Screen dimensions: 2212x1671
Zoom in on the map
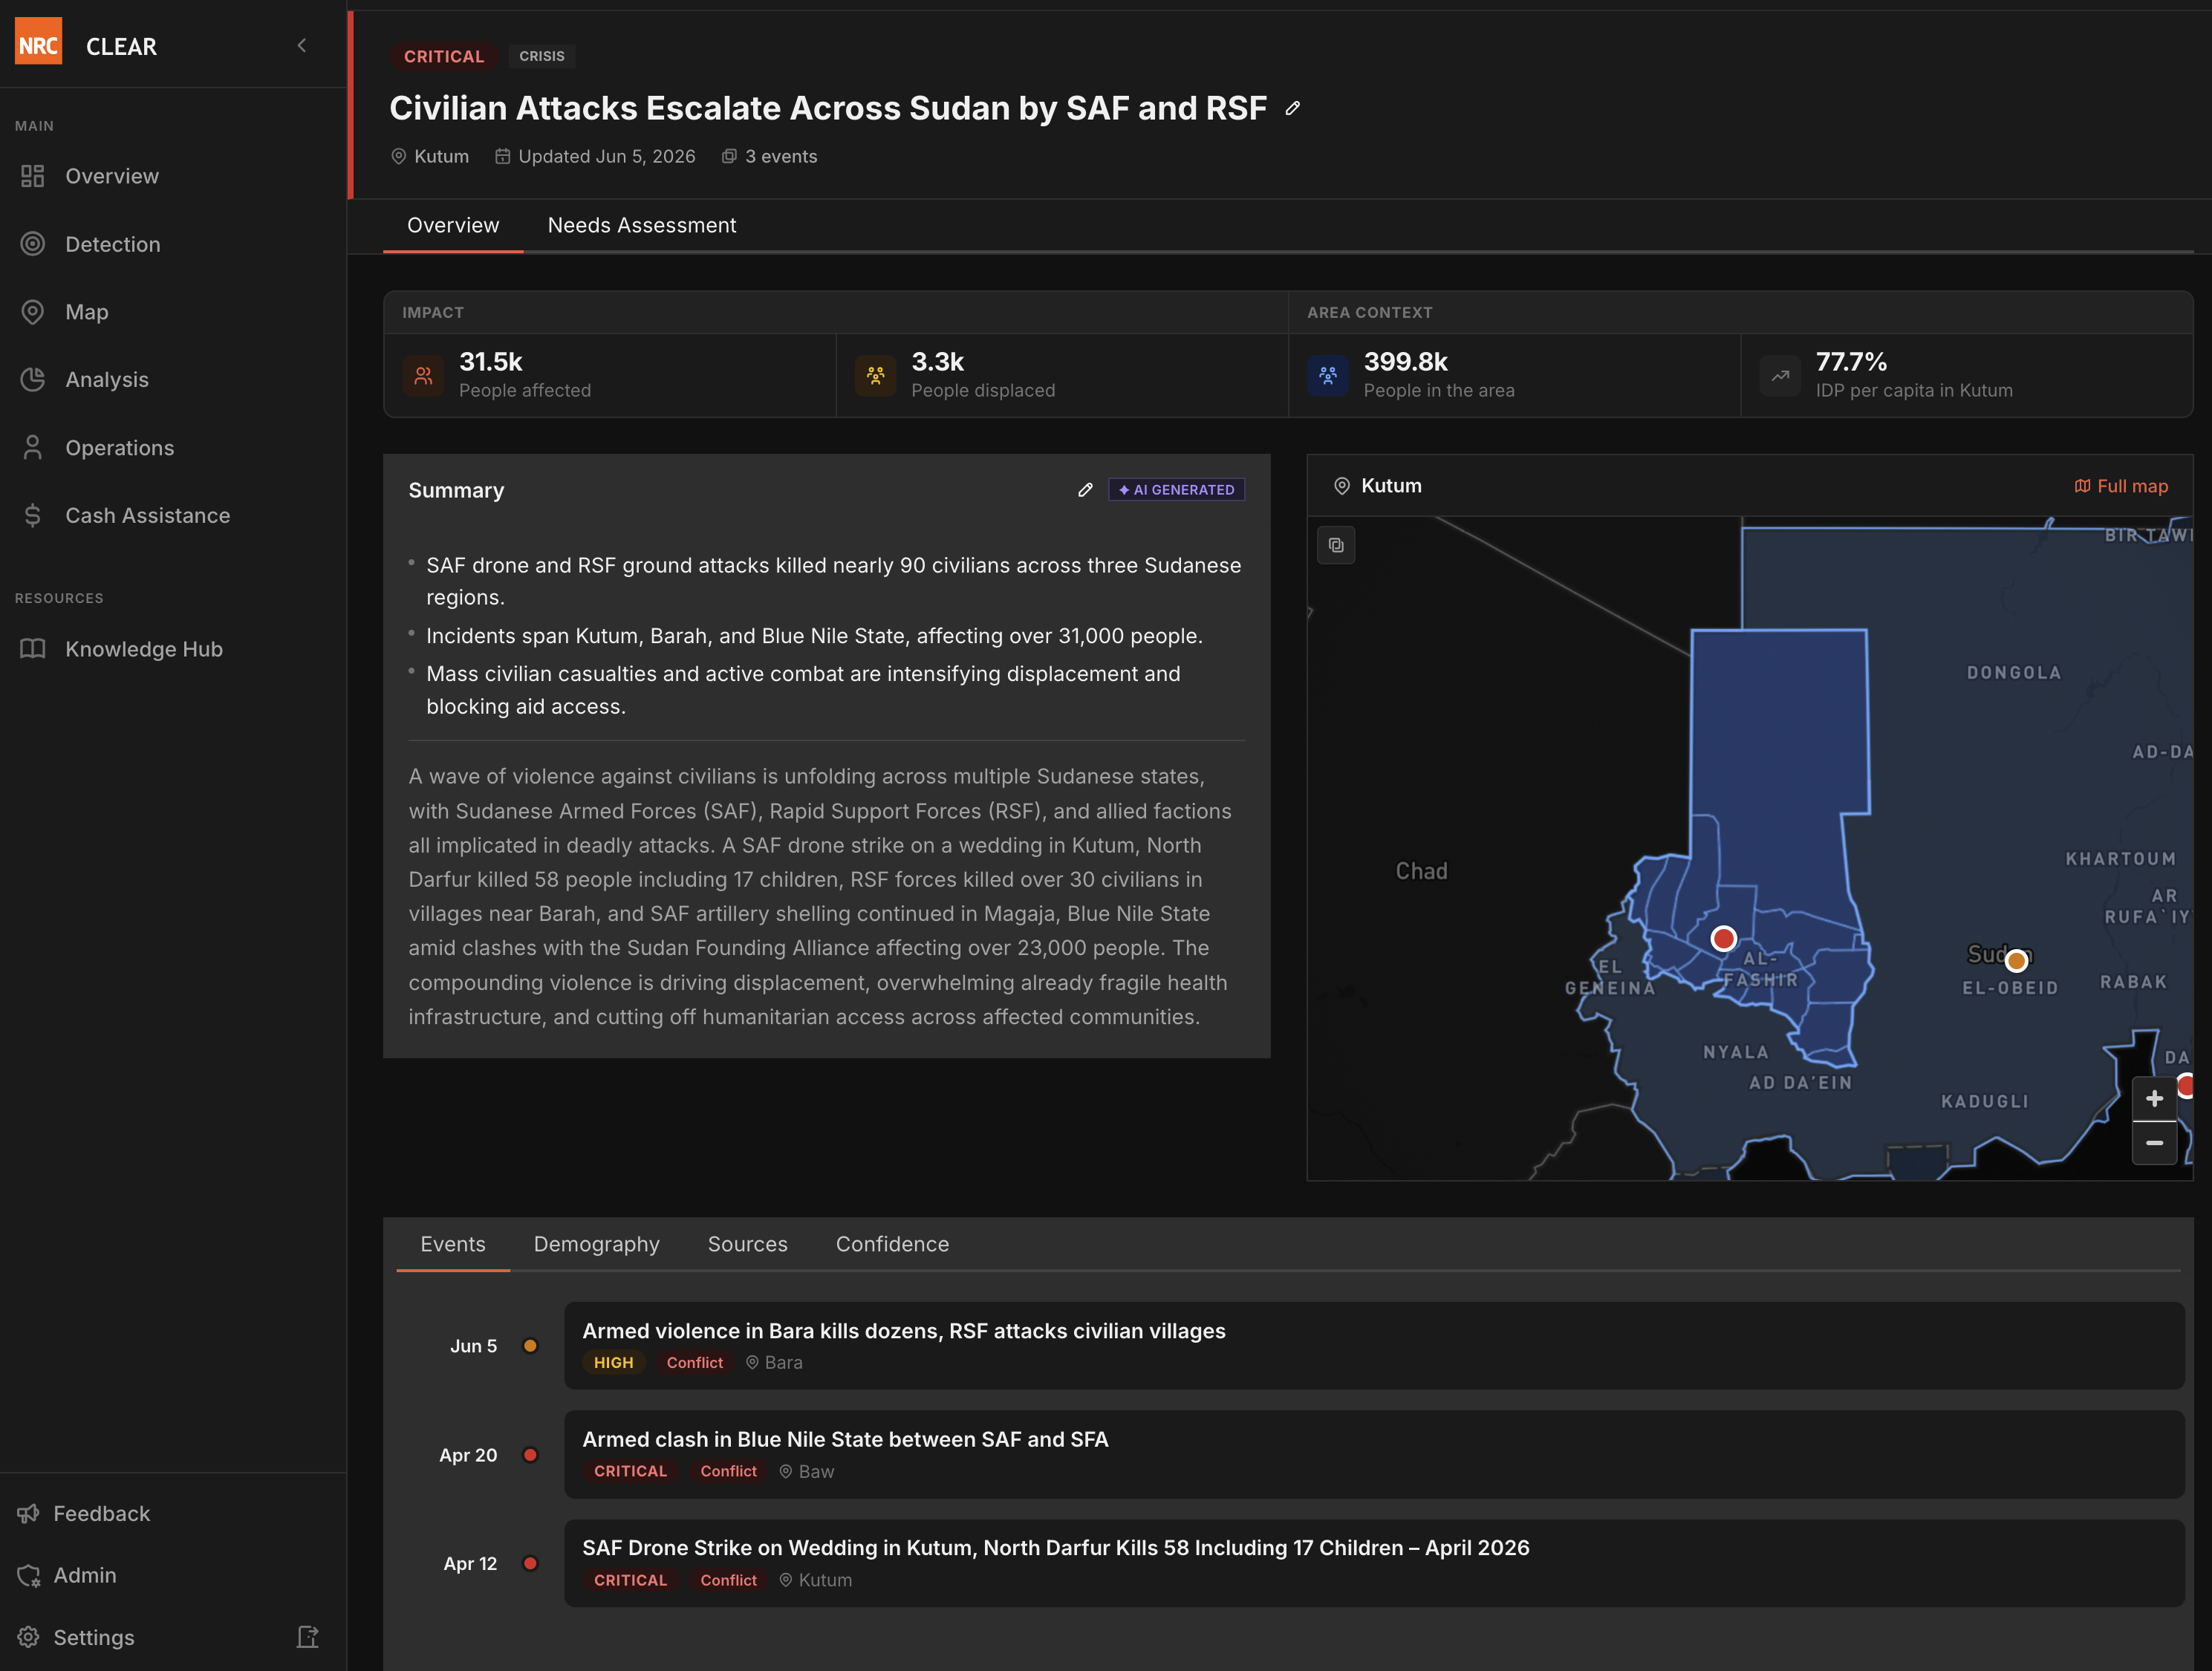tap(2155, 1098)
